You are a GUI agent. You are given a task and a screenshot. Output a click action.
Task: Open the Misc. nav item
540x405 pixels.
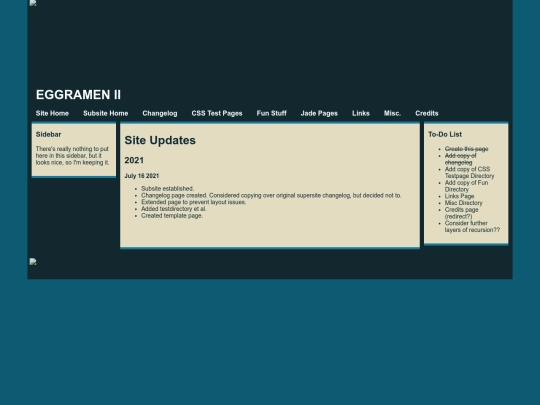[392, 113]
